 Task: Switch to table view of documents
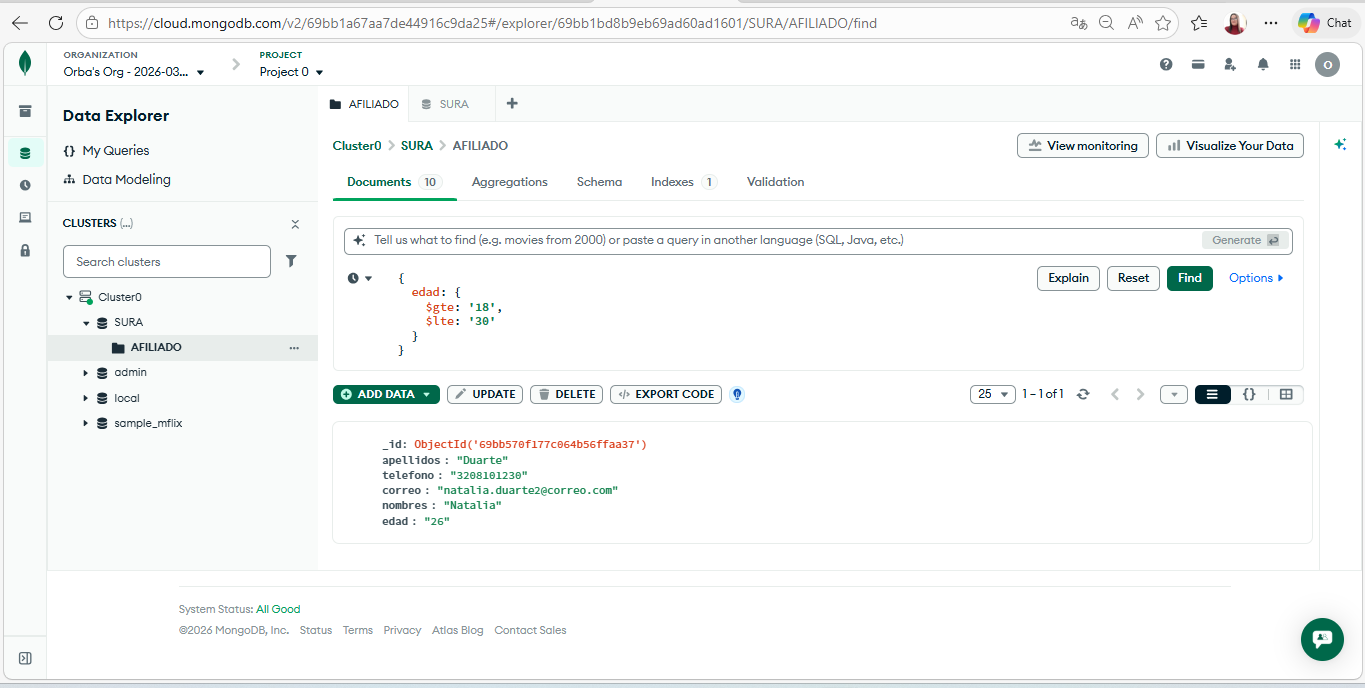point(1286,394)
